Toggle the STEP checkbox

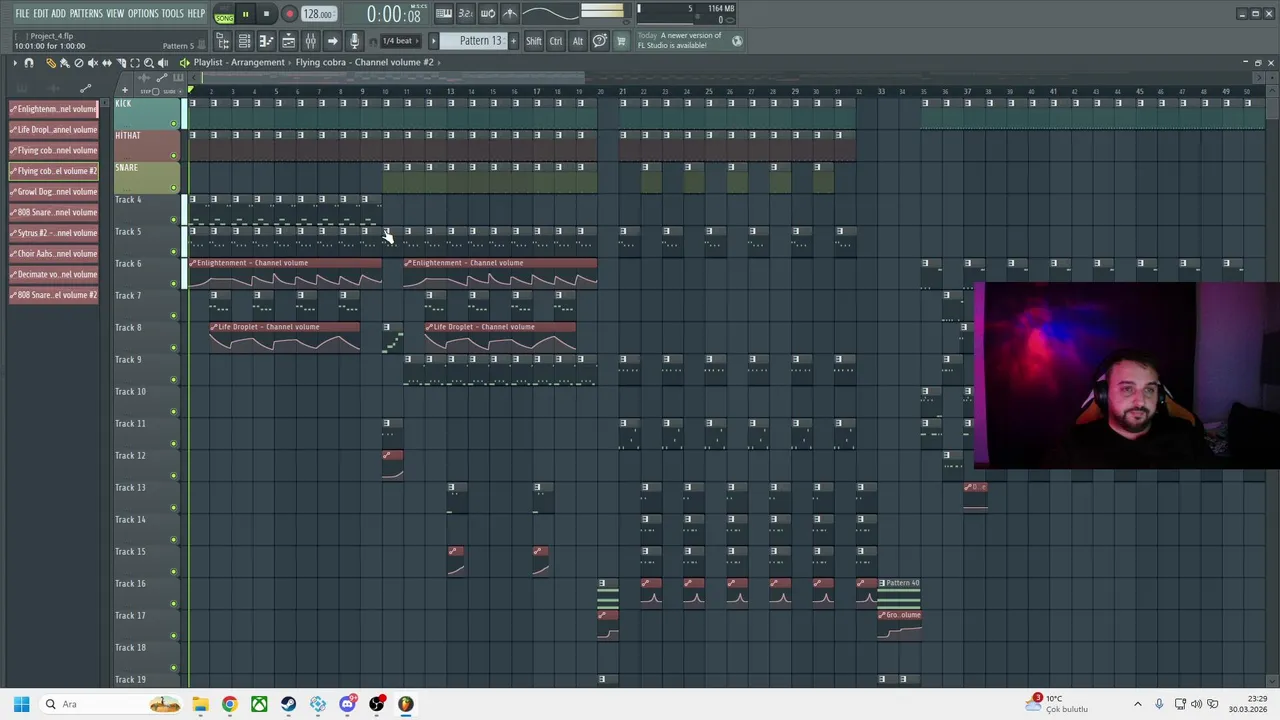(155, 91)
